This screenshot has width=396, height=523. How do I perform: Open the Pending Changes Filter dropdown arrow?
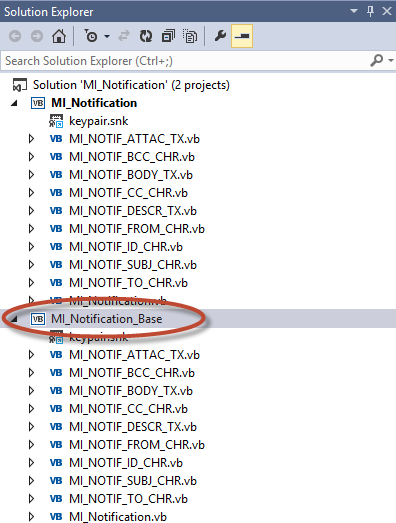107,36
